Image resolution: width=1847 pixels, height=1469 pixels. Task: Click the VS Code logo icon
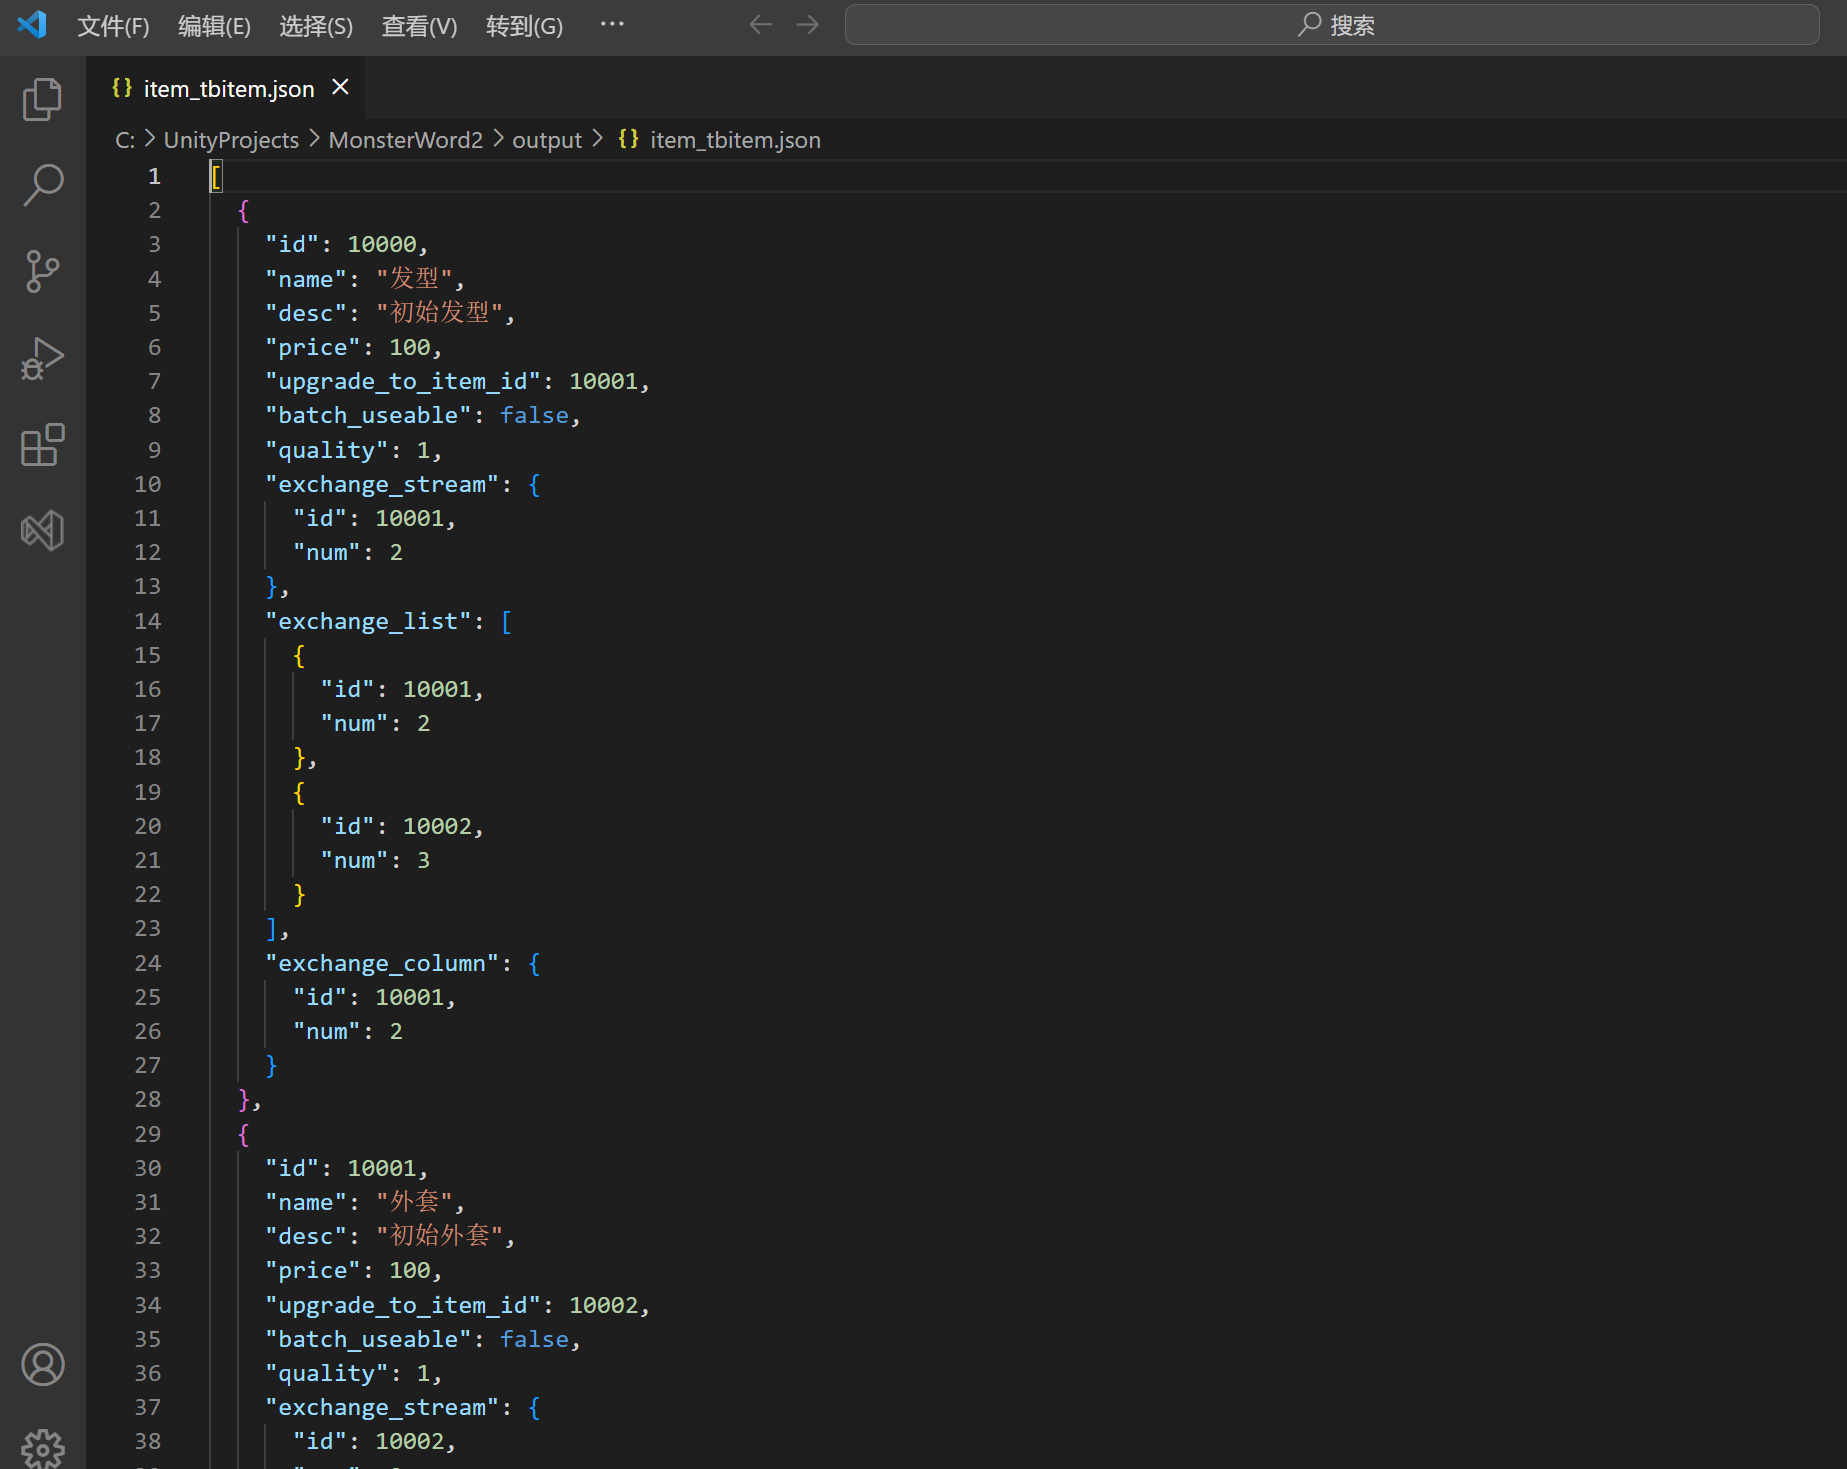[x=32, y=25]
